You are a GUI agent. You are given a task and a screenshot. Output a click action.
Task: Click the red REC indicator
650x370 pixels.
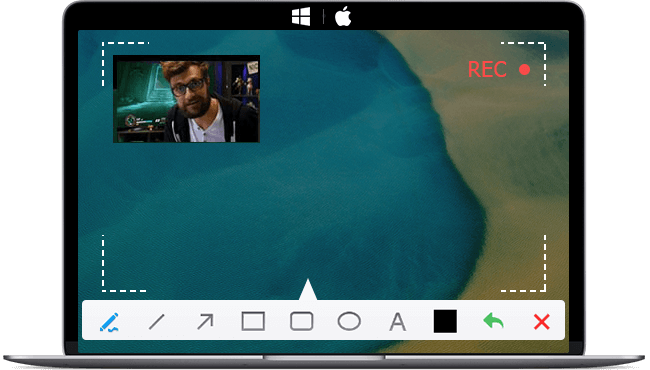pyautogui.click(x=499, y=69)
